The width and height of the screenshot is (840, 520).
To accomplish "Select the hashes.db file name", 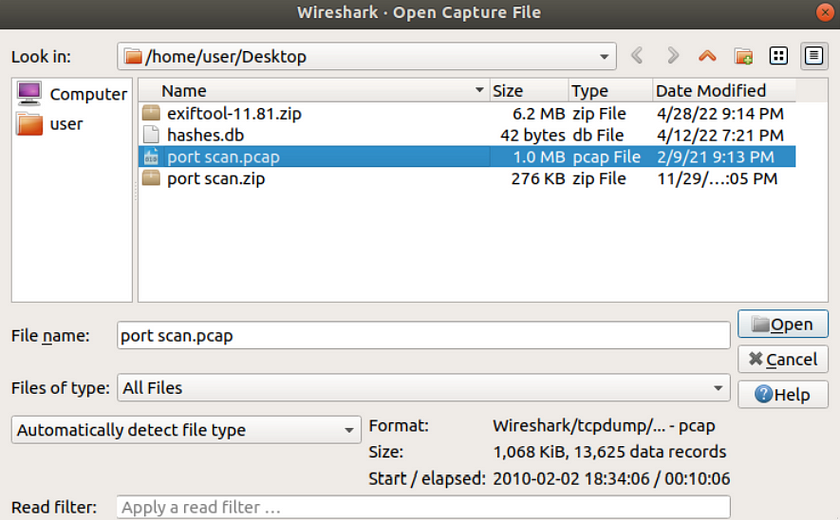I will 205,135.
